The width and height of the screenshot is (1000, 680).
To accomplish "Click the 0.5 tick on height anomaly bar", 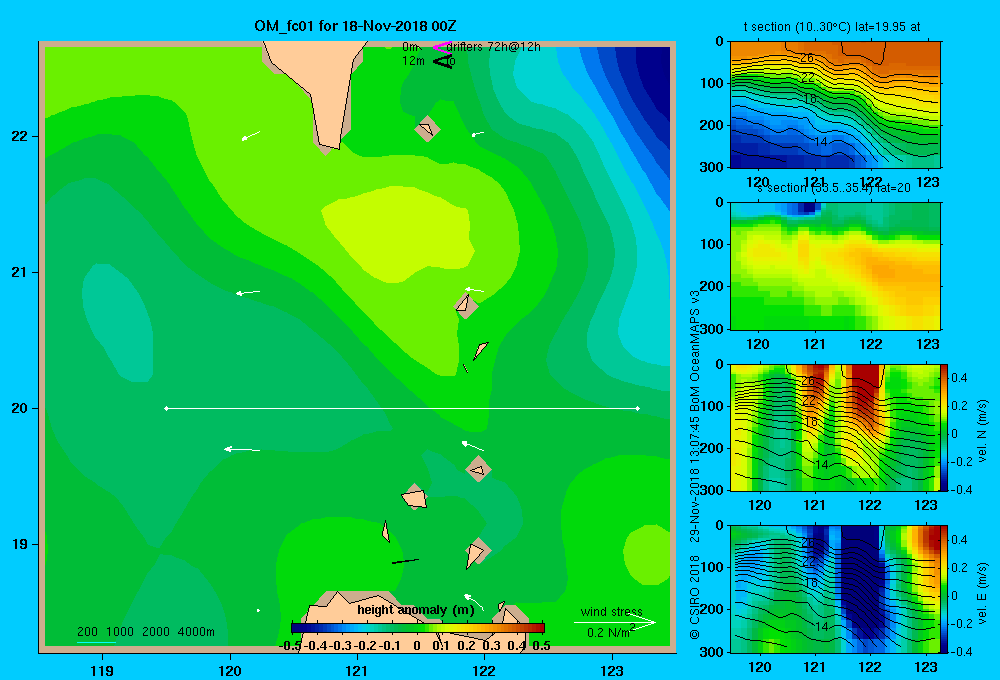I will 541,646.
